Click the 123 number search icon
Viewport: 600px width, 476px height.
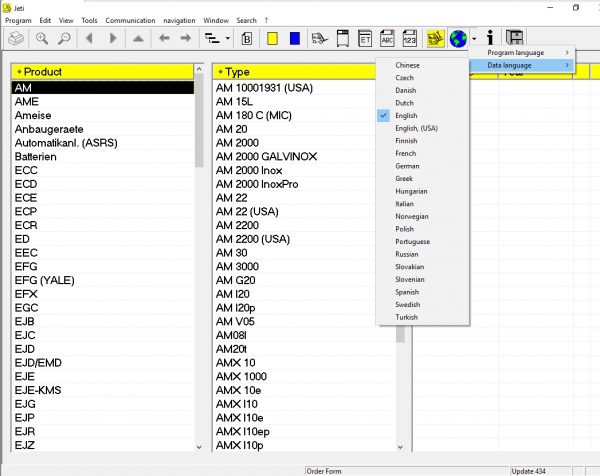[x=410, y=38]
